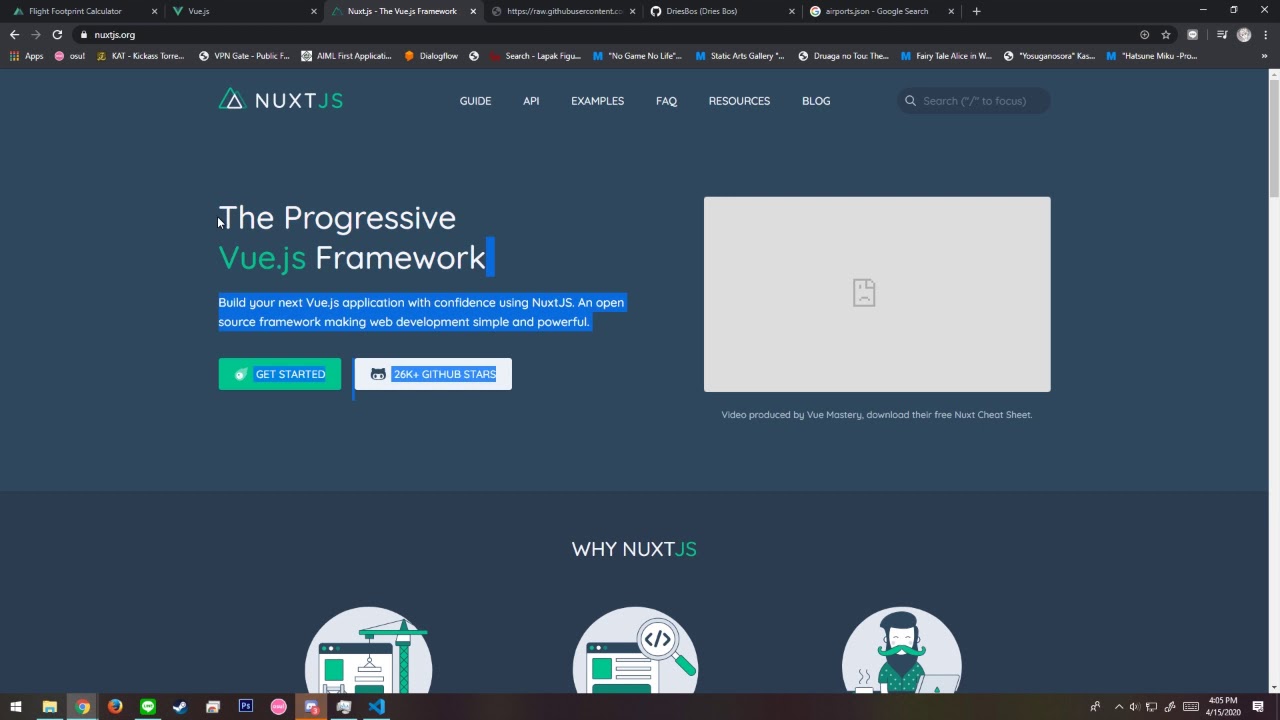Open the volume control in system tray

tap(1135, 707)
